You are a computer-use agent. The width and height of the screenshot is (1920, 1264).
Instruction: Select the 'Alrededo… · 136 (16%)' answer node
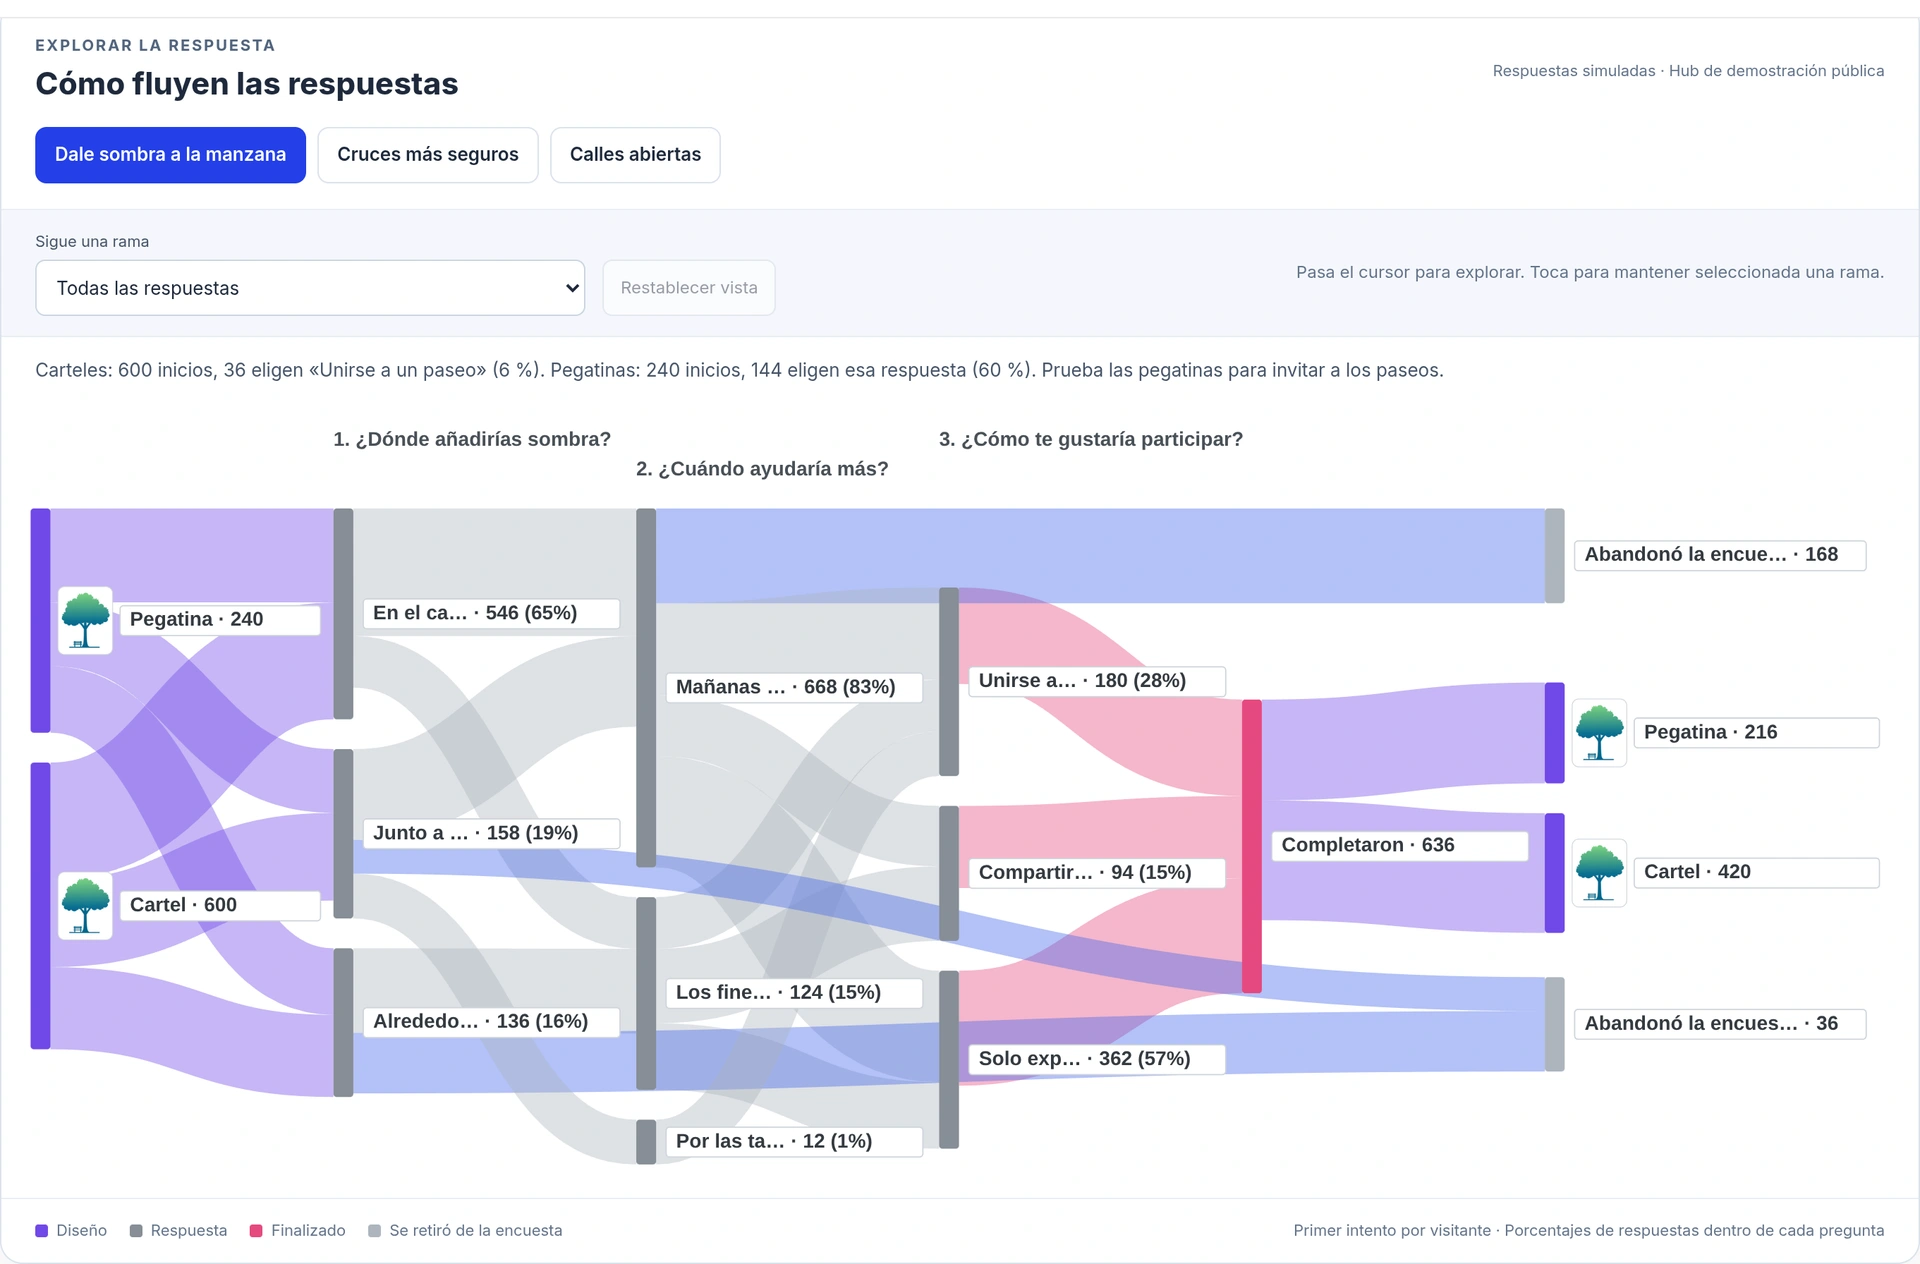point(491,1021)
